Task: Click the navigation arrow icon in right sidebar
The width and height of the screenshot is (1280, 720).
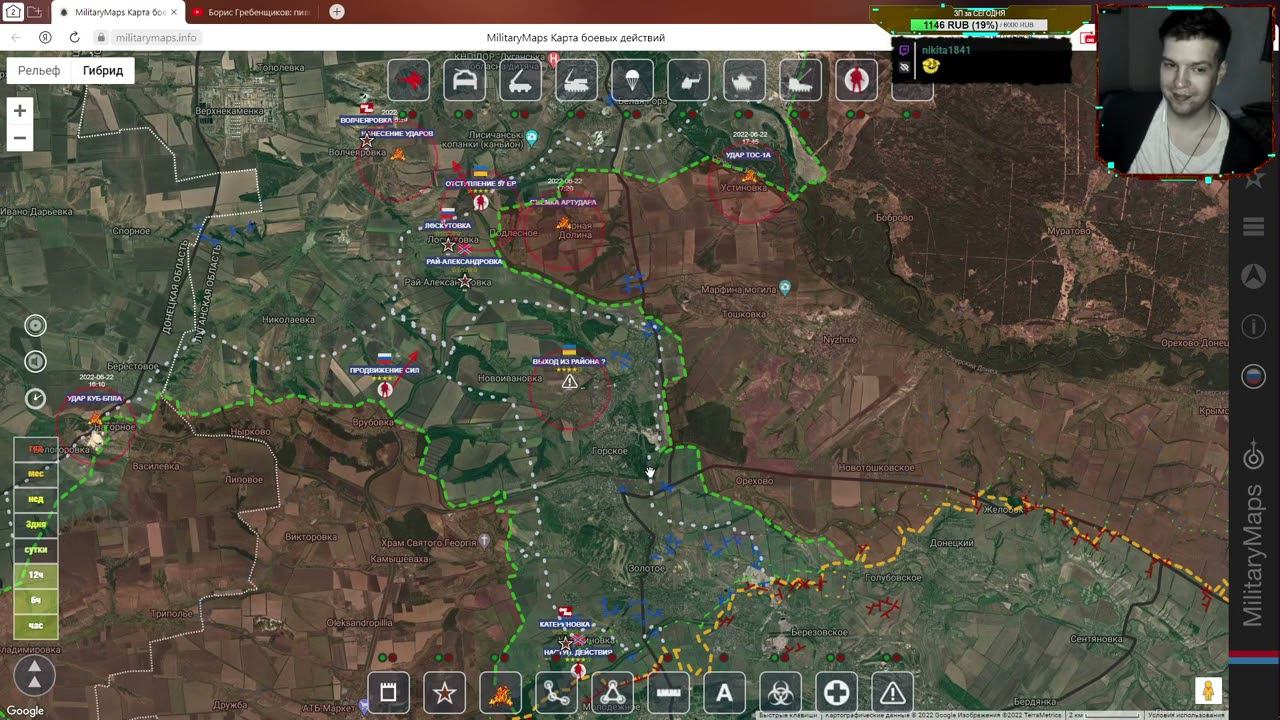Action: pos(1254,276)
